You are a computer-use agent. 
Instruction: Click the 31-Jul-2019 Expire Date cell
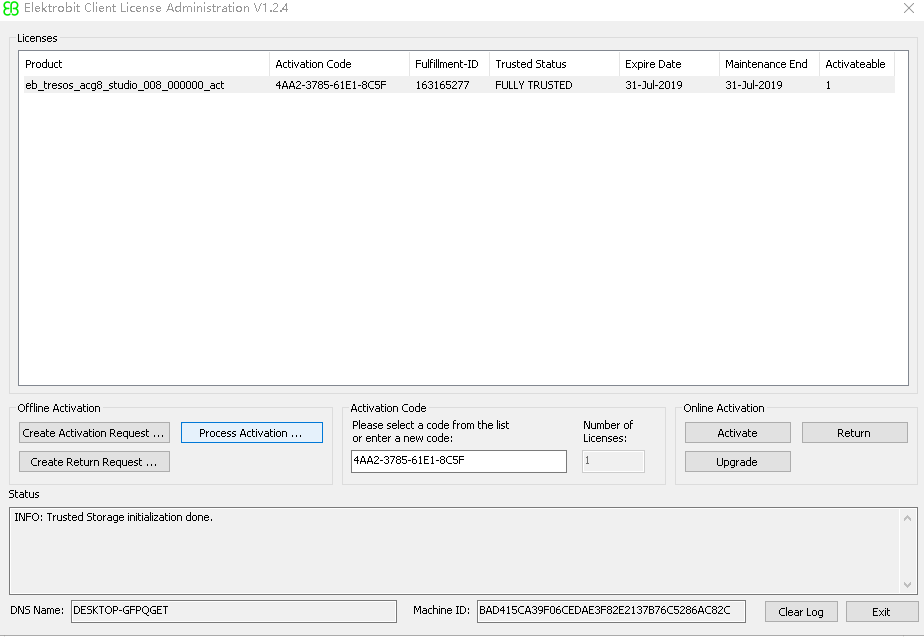pos(654,85)
